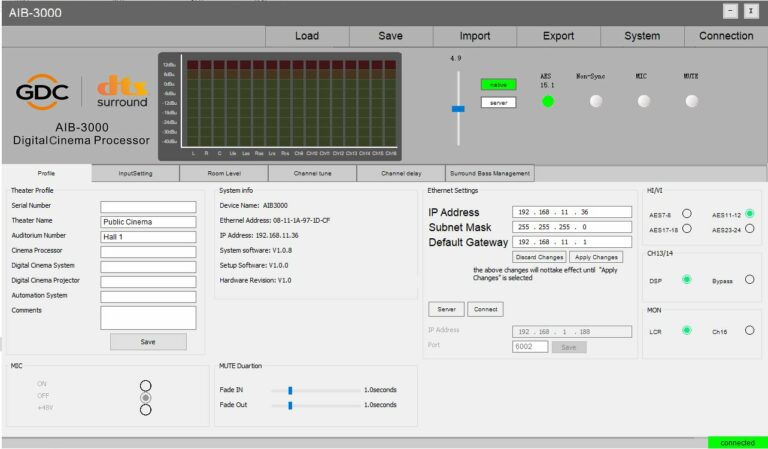Adjust the Fade IN slider handle
The image size is (768, 449).
[290, 390]
